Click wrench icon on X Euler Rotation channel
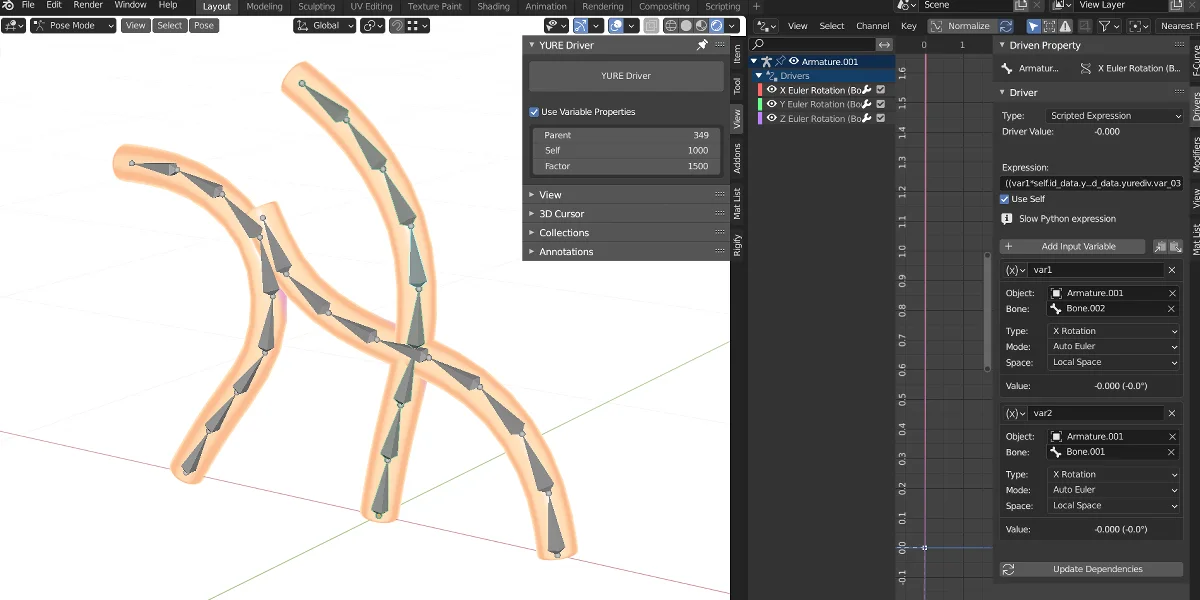 [867, 90]
